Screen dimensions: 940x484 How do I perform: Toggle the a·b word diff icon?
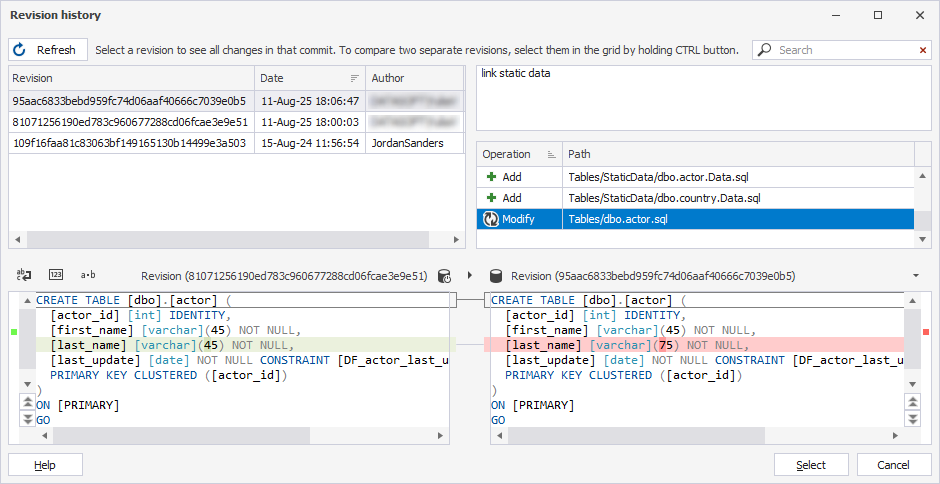(88, 275)
